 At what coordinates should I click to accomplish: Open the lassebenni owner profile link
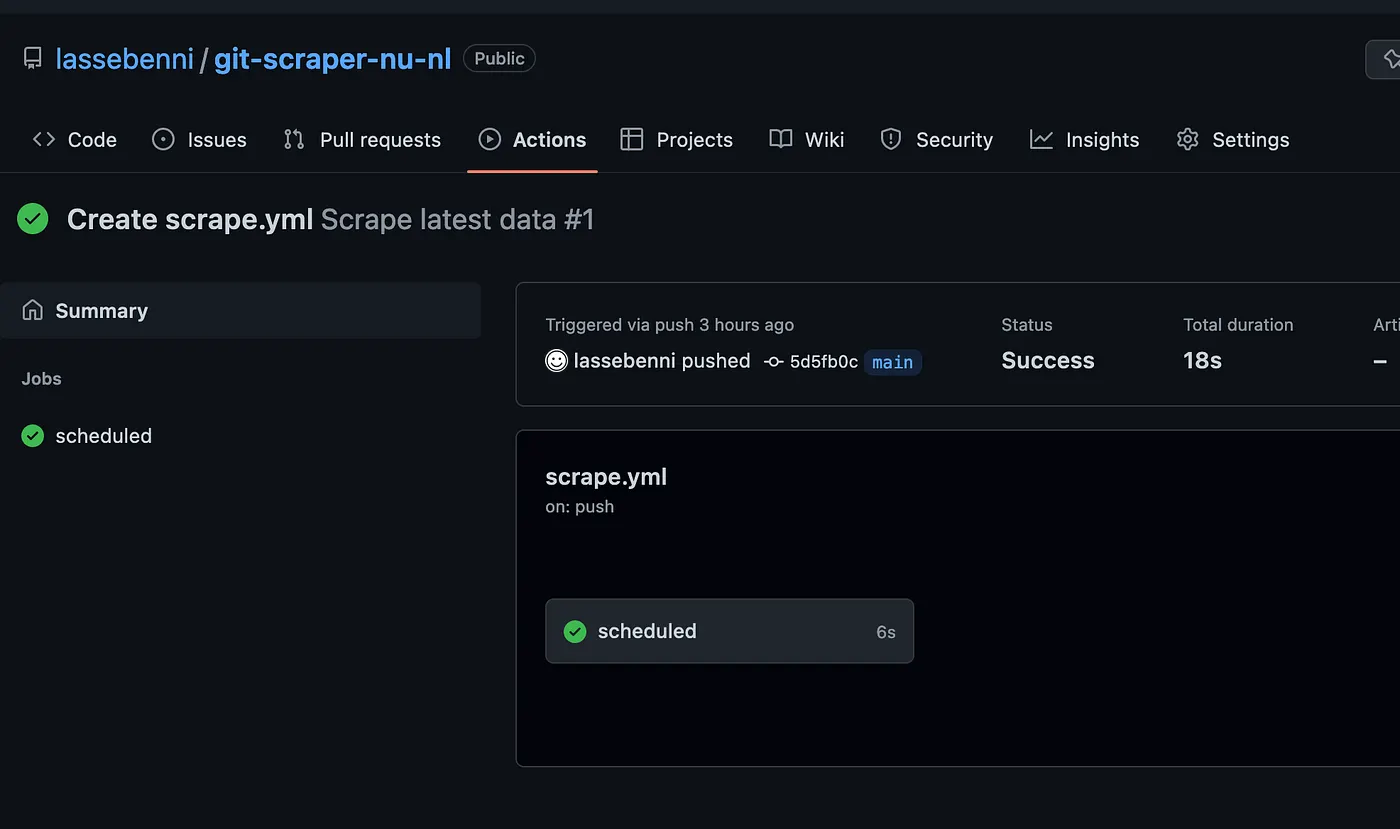tap(125, 59)
